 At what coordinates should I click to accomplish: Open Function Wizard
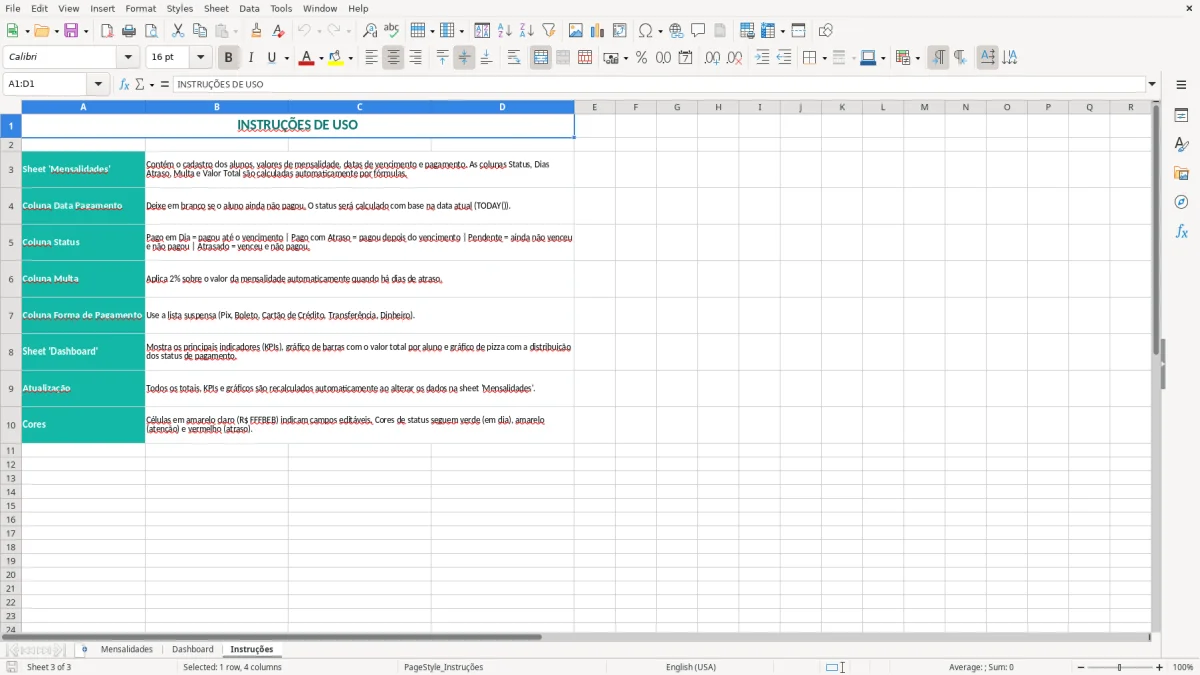point(125,84)
